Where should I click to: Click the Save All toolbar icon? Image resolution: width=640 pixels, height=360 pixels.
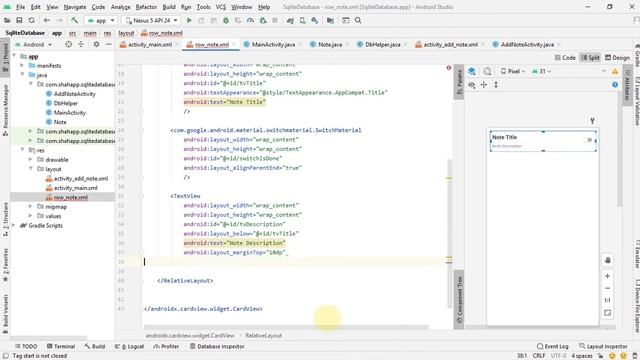(19, 20)
